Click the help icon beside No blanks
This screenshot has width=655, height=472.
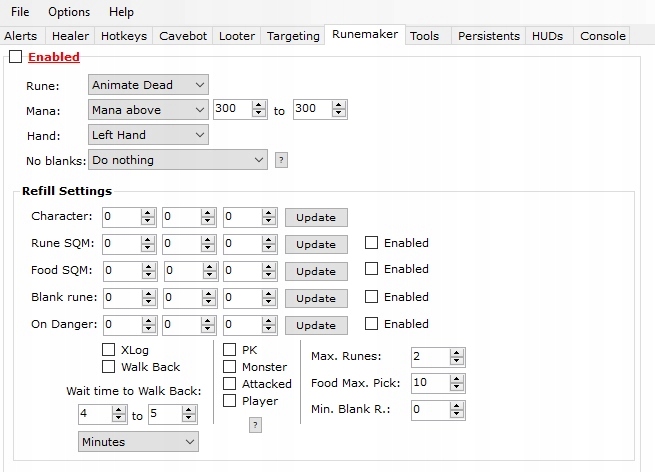281,160
